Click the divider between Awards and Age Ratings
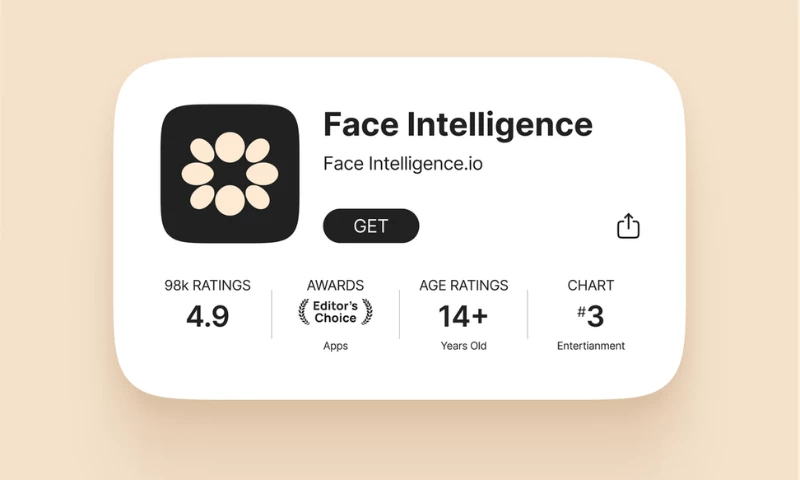The image size is (800, 480). [399, 314]
